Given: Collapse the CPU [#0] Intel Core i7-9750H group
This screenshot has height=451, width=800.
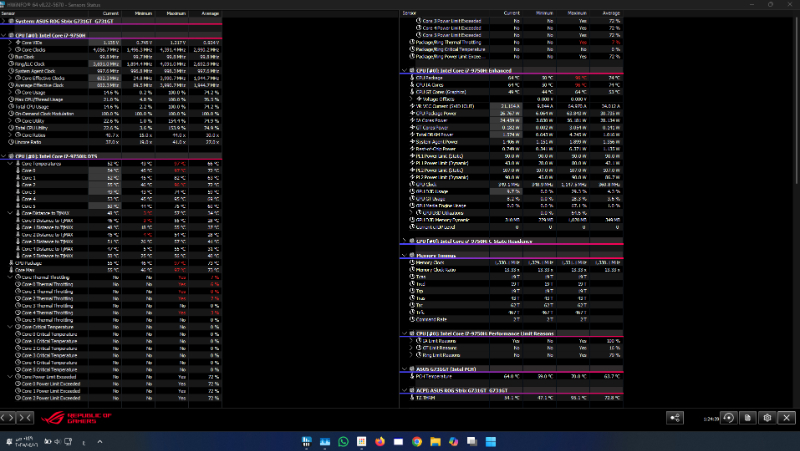Looking at the screenshot, I should click(4, 36).
